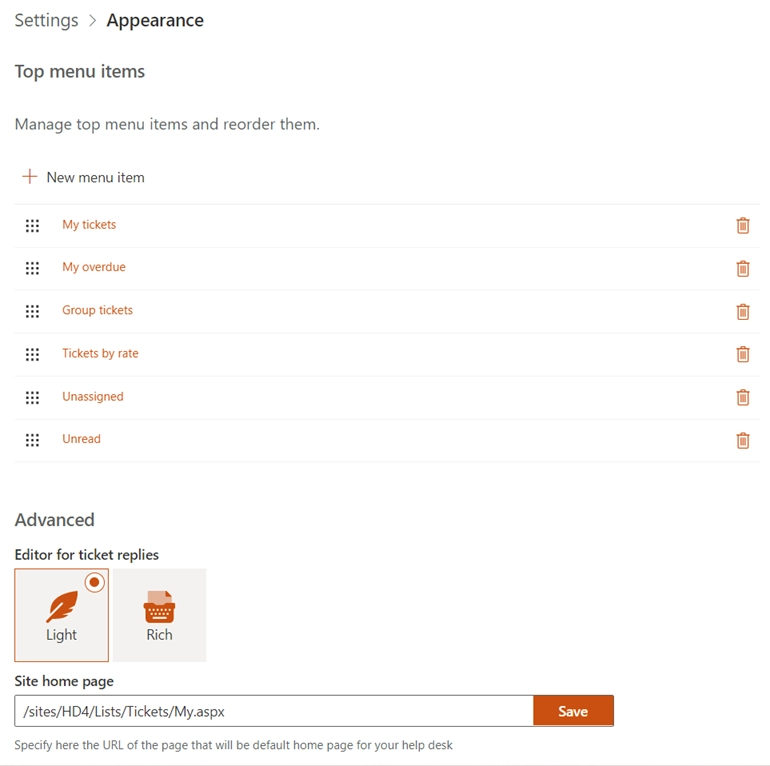The image size is (770, 766).
Task: Go back to Settings breadcrumb
Action: click(x=46, y=20)
